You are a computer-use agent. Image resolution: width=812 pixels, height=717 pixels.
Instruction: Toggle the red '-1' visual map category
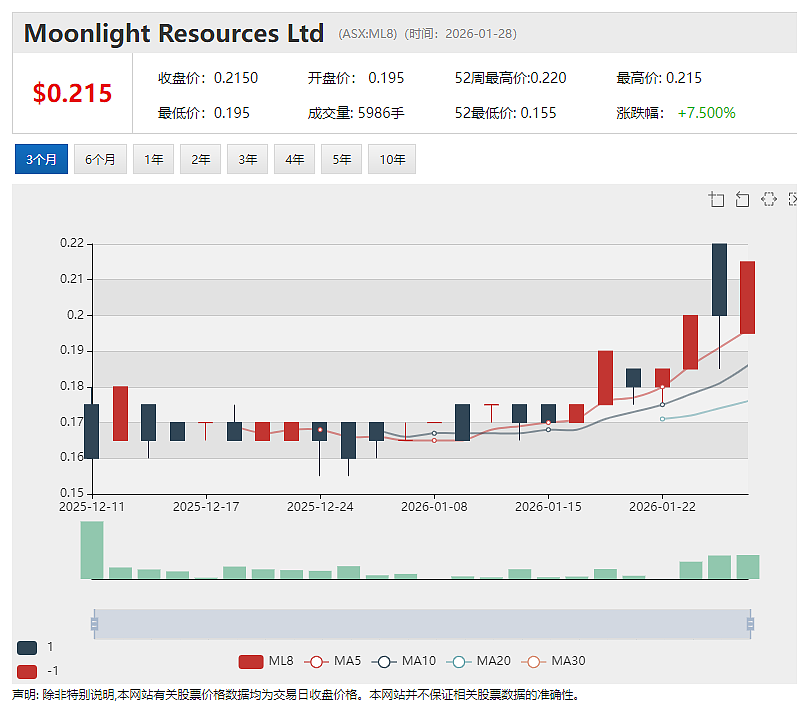27,671
